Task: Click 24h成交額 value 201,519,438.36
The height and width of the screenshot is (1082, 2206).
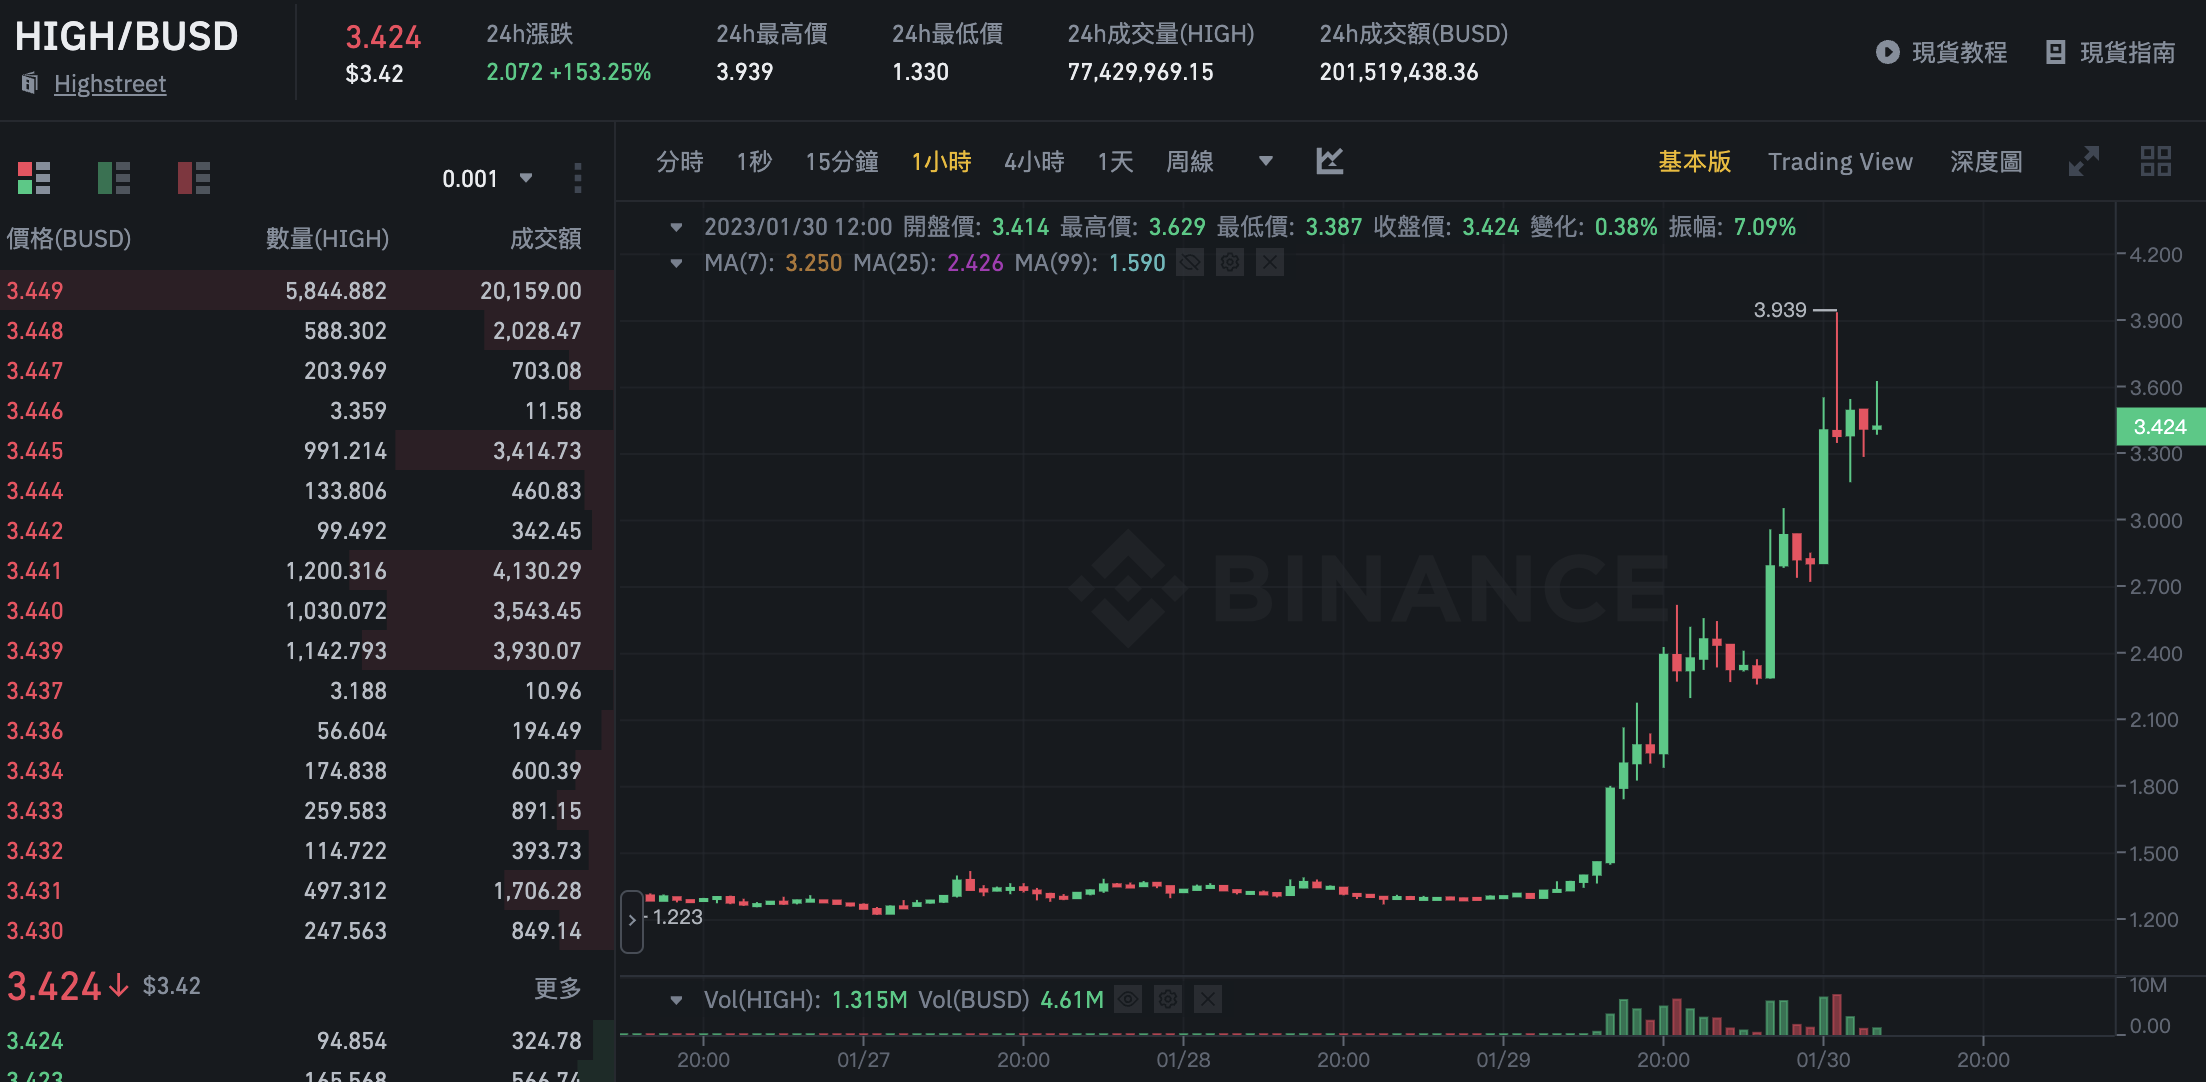Action: 1398,72
